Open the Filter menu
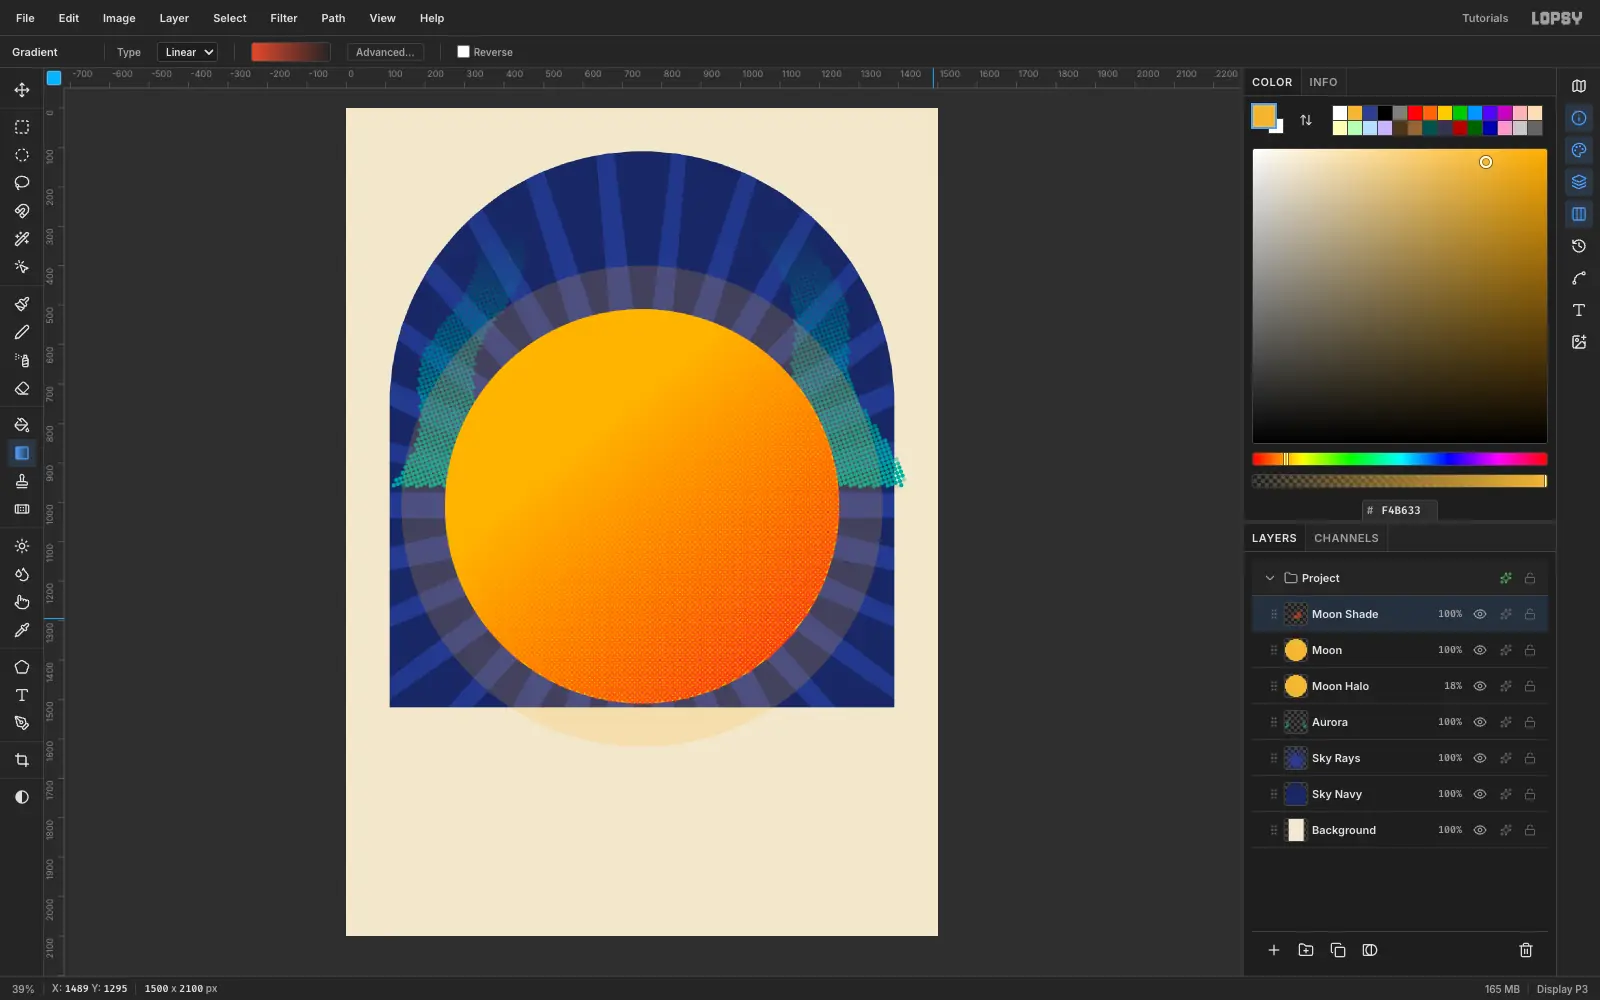 pyautogui.click(x=284, y=18)
